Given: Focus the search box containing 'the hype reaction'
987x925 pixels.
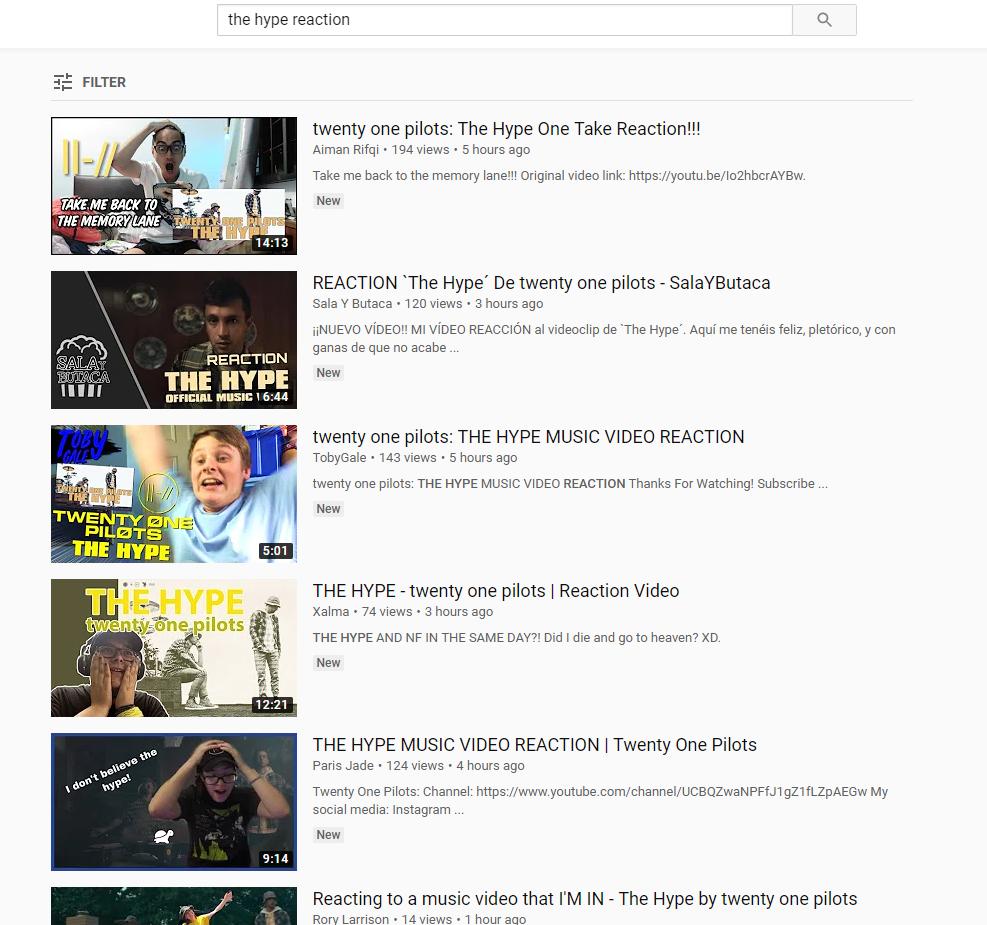Looking at the screenshot, I should coord(505,20).
